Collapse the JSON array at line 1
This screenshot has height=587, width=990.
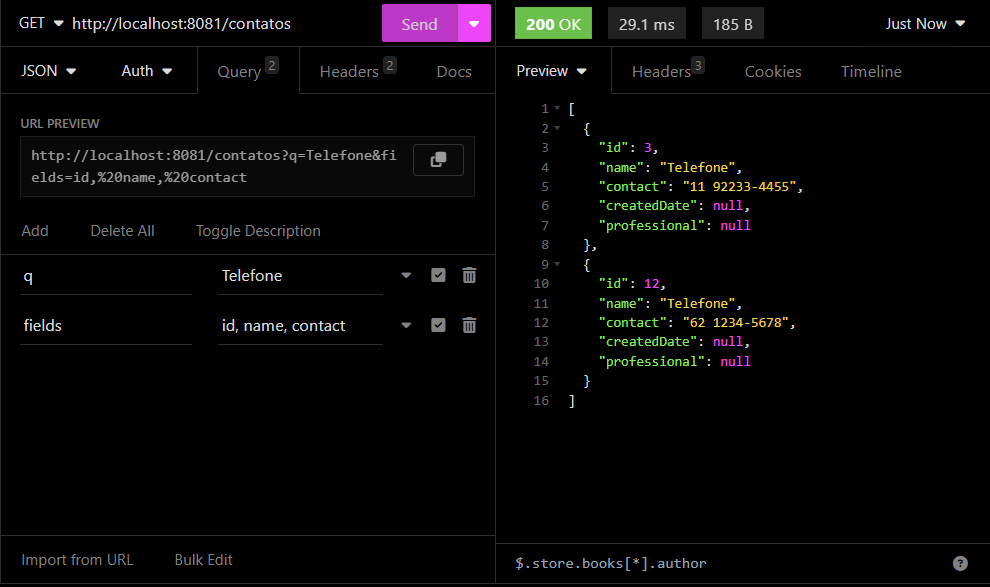click(557, 109)
